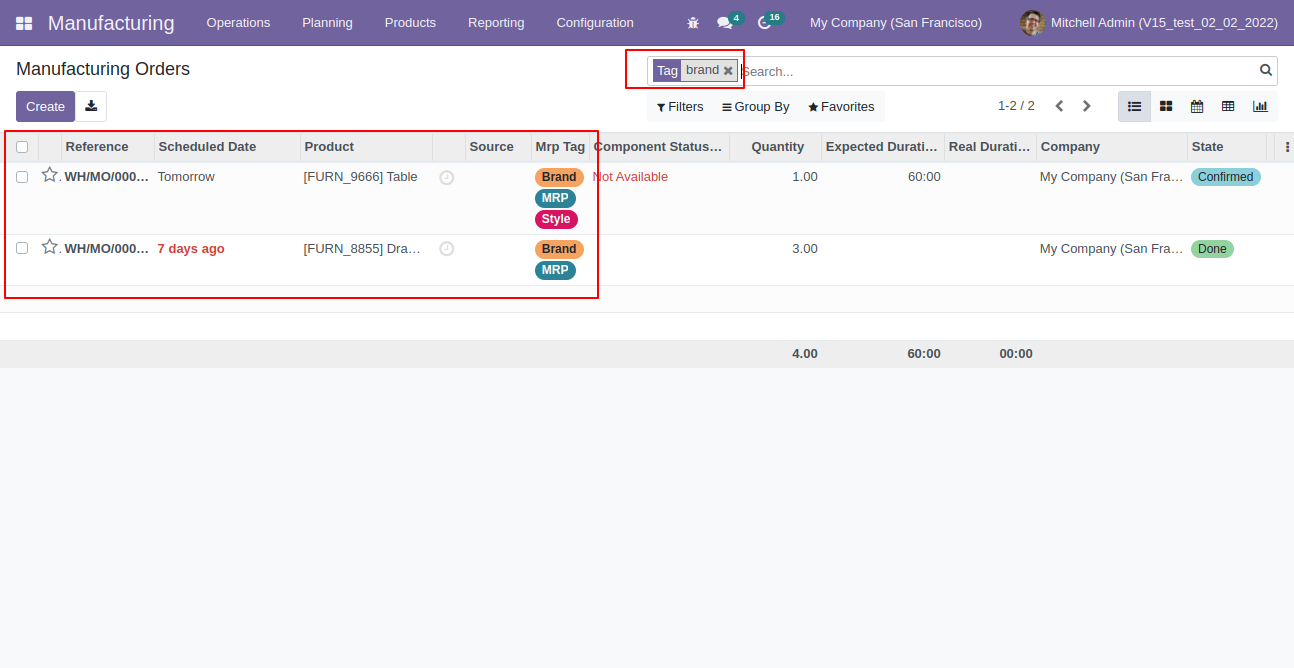Select the Table order row checkbox
The width and height of the screenshot is (1294, 668).
tap(22, 177)
